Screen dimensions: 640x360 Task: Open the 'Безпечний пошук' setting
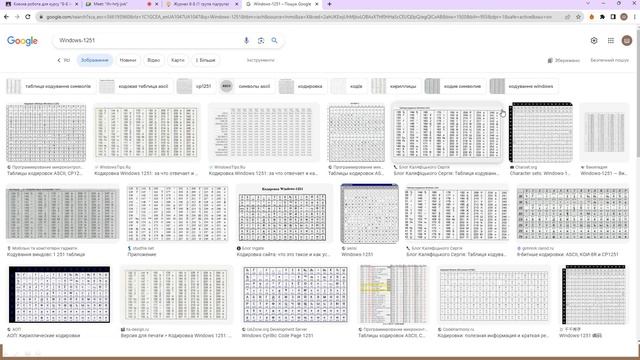[609, 60]
